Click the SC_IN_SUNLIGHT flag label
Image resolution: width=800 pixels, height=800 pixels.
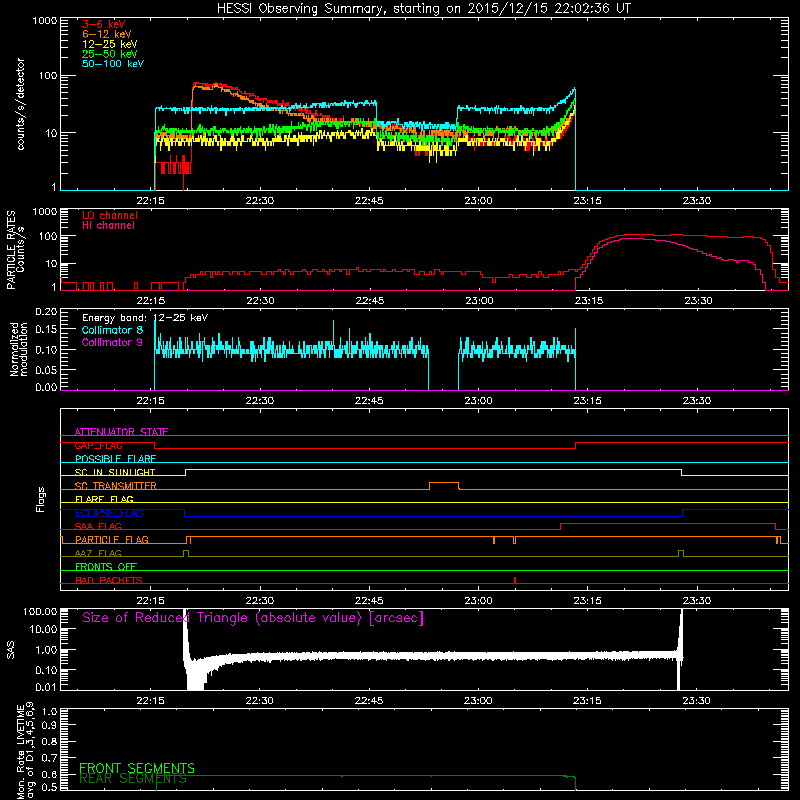[x=115, y=472]
